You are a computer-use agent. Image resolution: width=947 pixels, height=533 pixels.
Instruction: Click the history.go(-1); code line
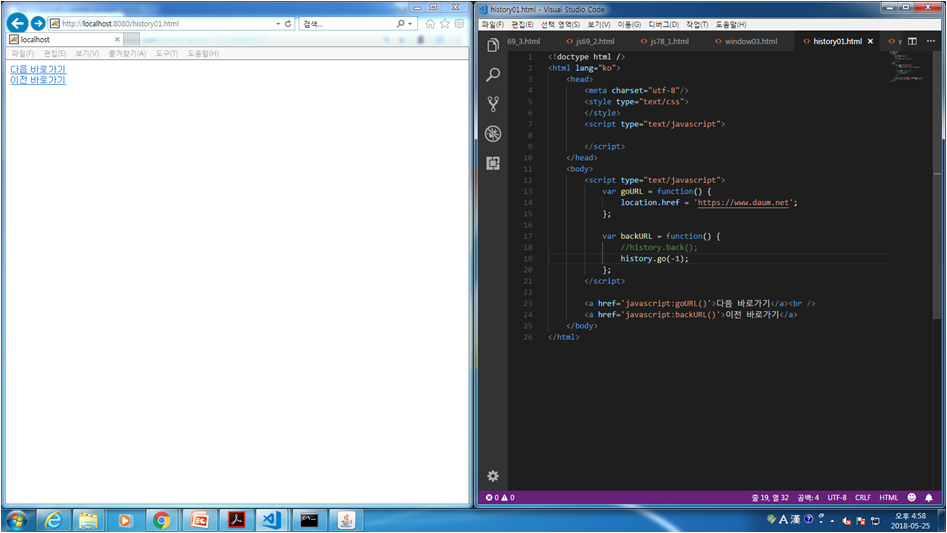pyautogui.click(x=654, y=258)
